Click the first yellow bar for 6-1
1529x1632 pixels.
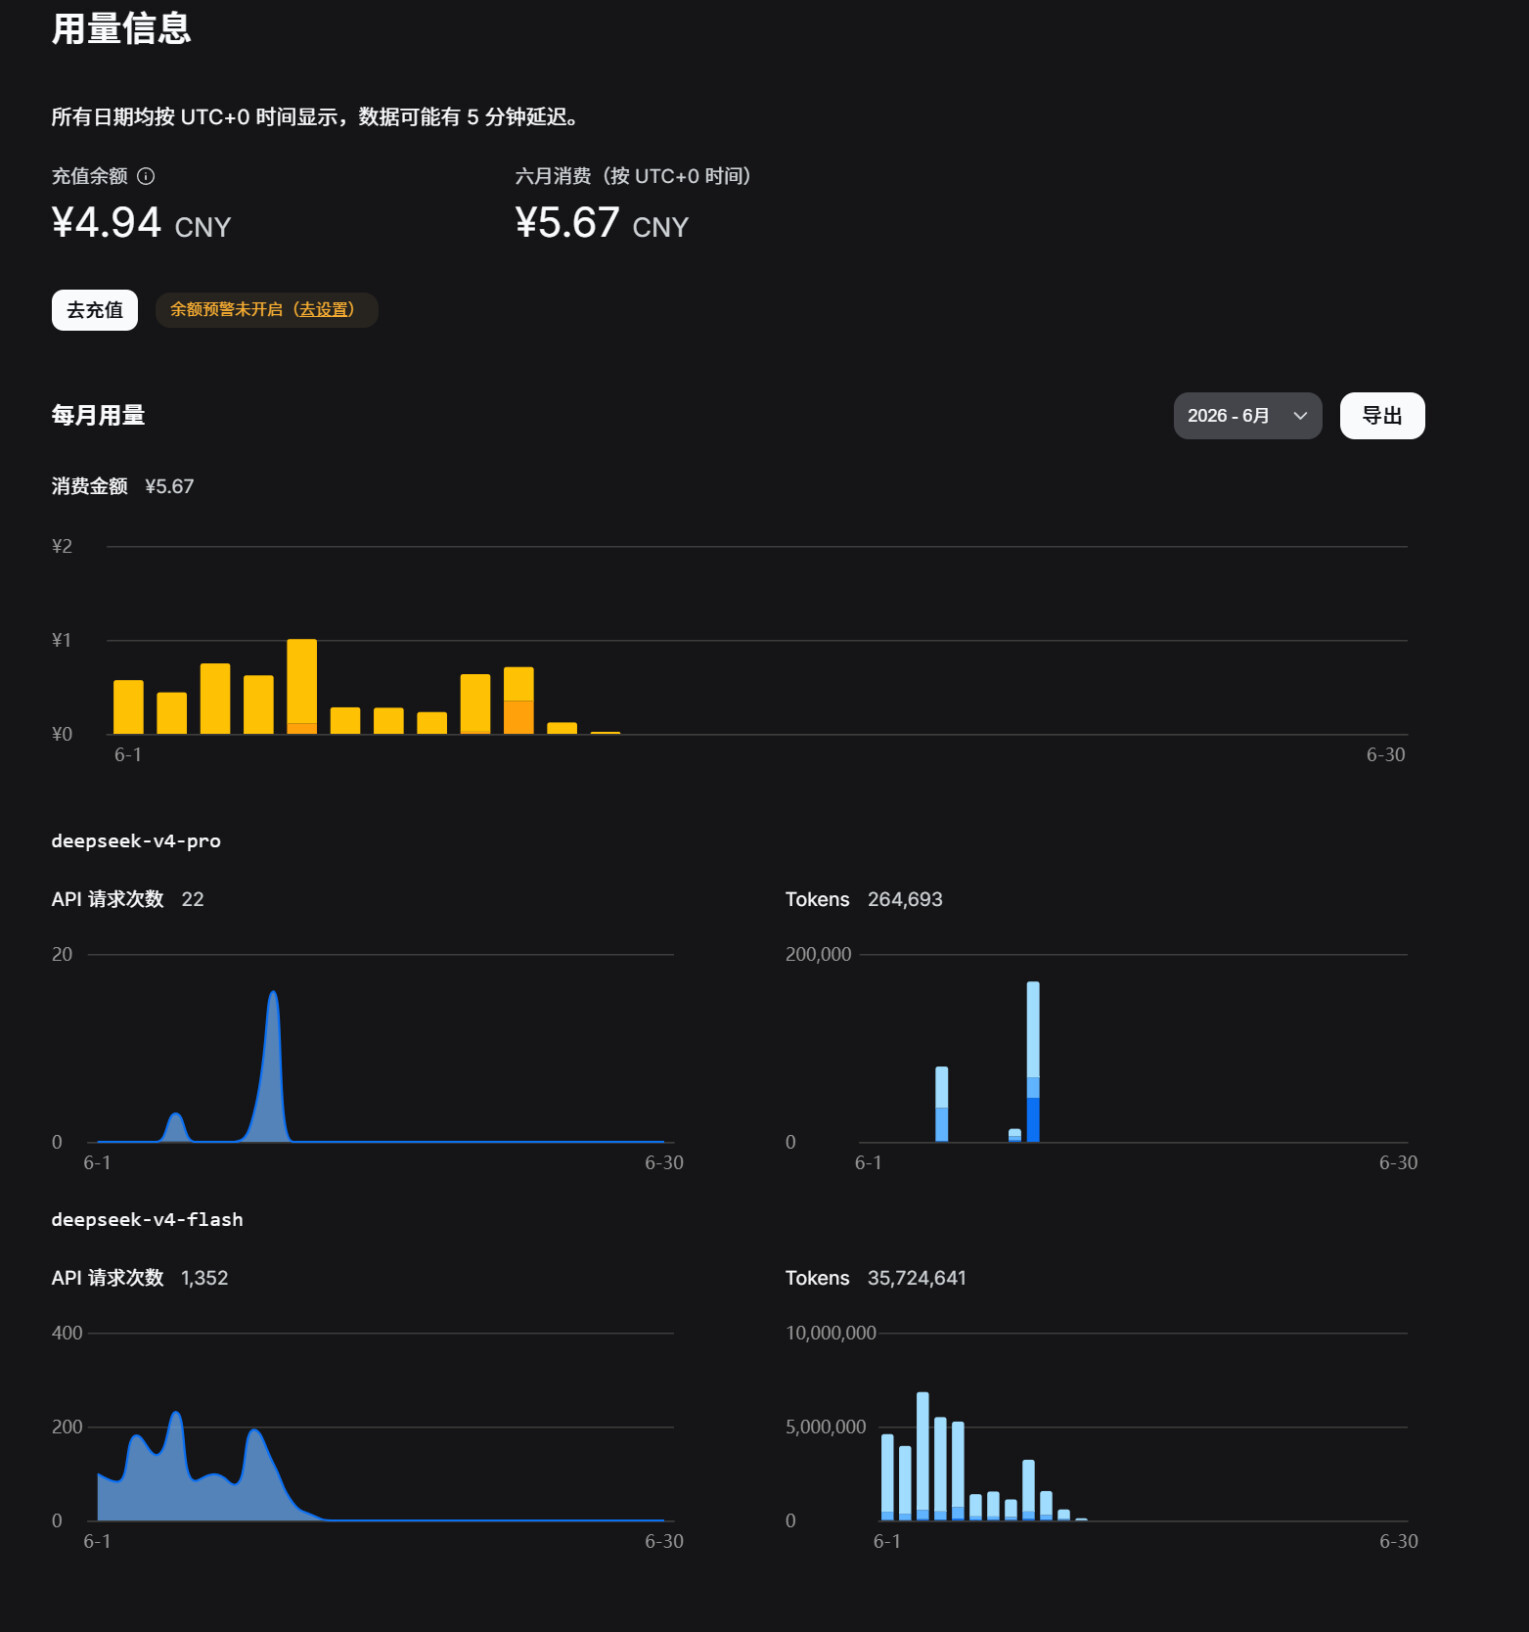129,707
